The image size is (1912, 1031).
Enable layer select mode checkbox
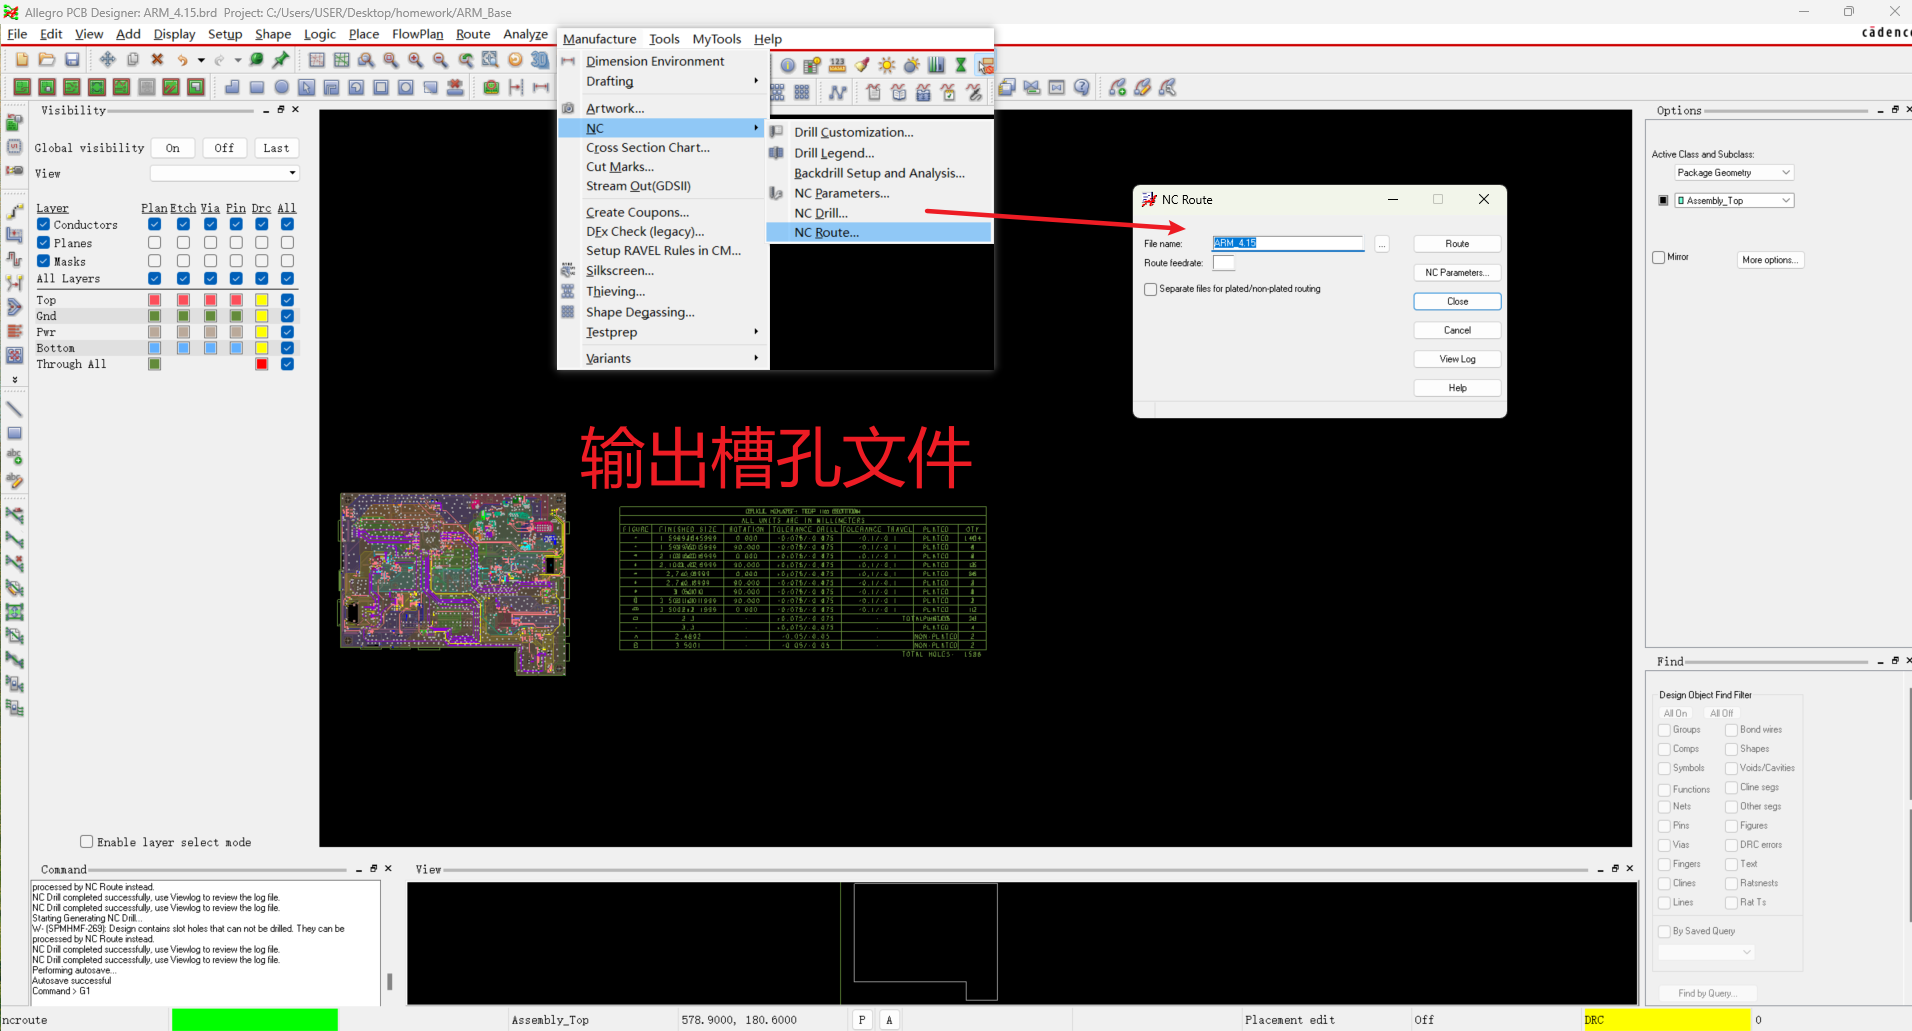tap(87, 842)
